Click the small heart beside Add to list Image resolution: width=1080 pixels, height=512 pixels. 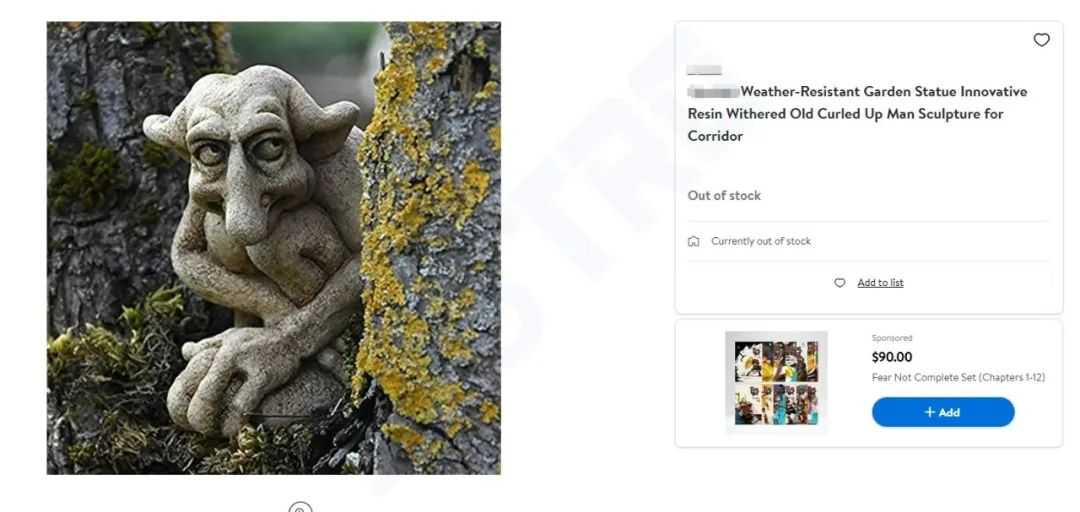(839, 283)
